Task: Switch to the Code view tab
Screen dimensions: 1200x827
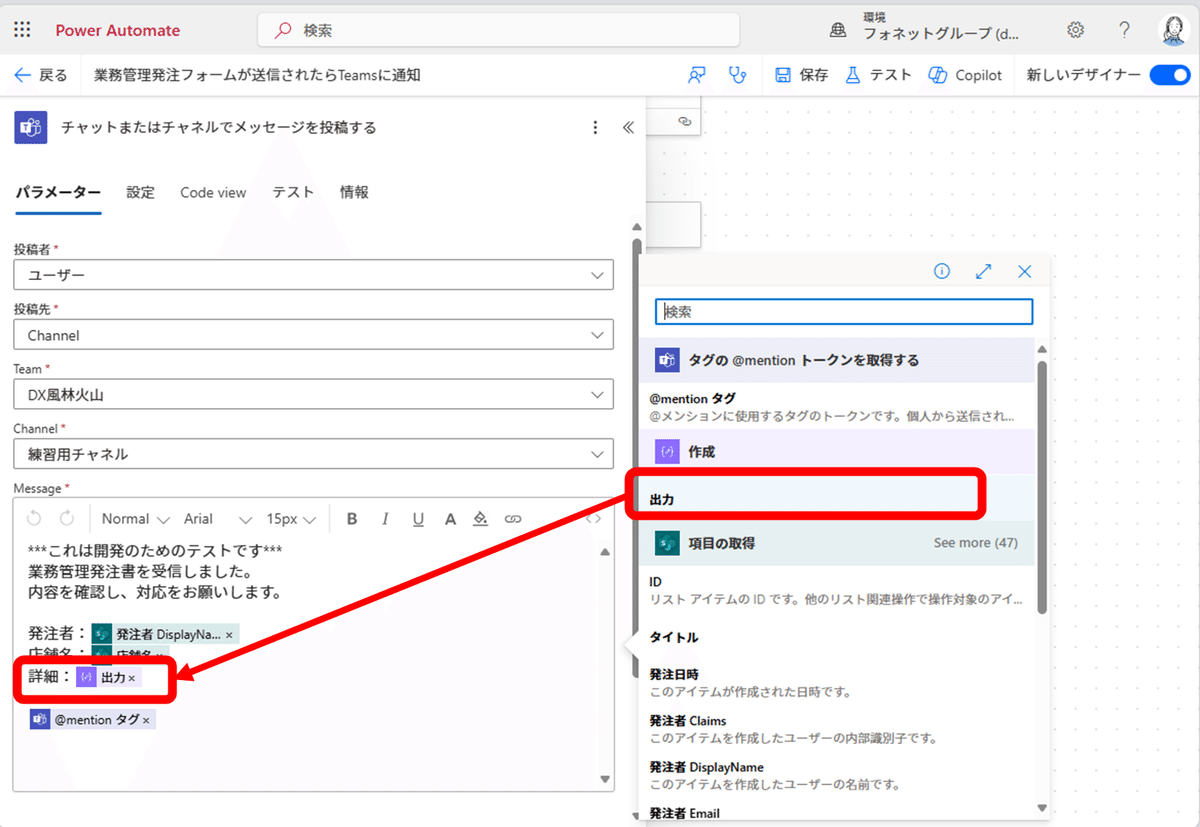Action: coord(213,192)
